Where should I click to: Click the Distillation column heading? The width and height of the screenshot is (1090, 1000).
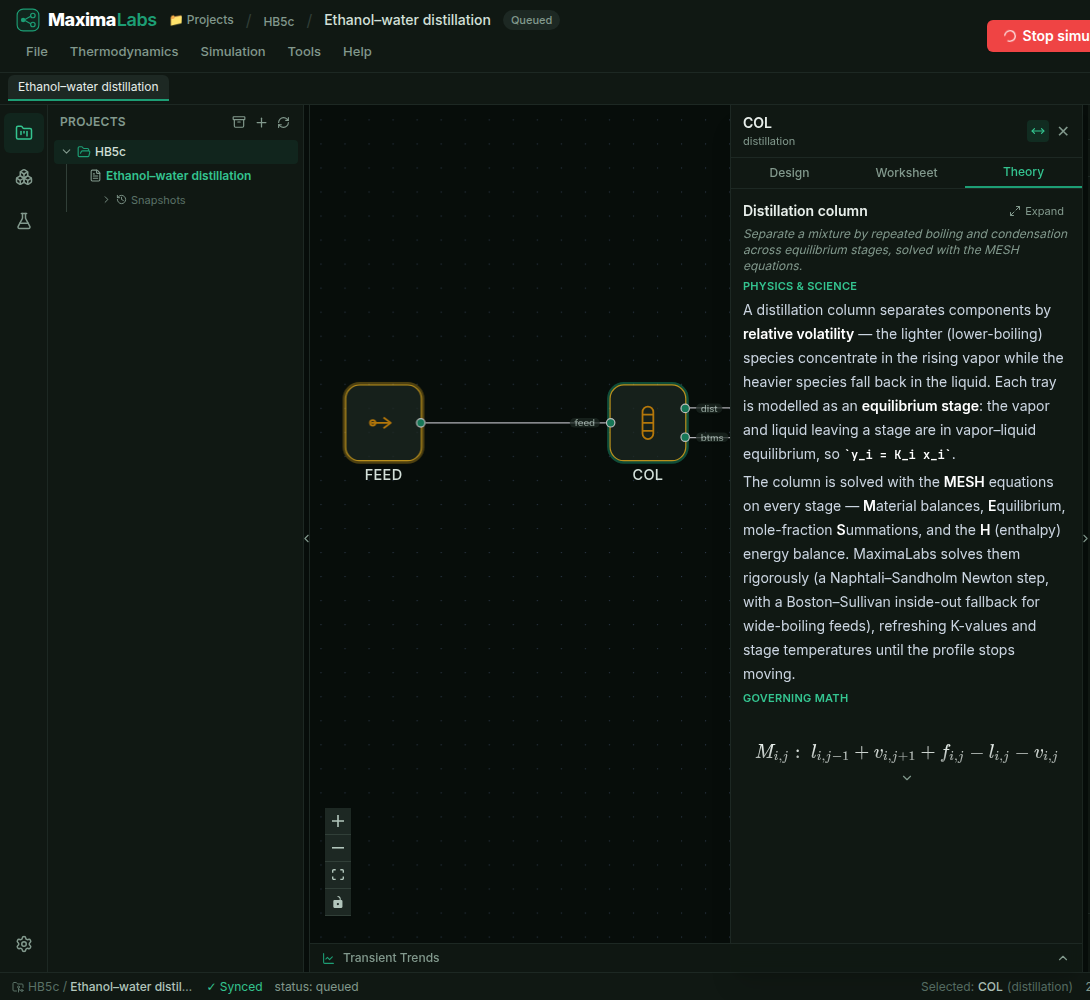click(805, 211)
